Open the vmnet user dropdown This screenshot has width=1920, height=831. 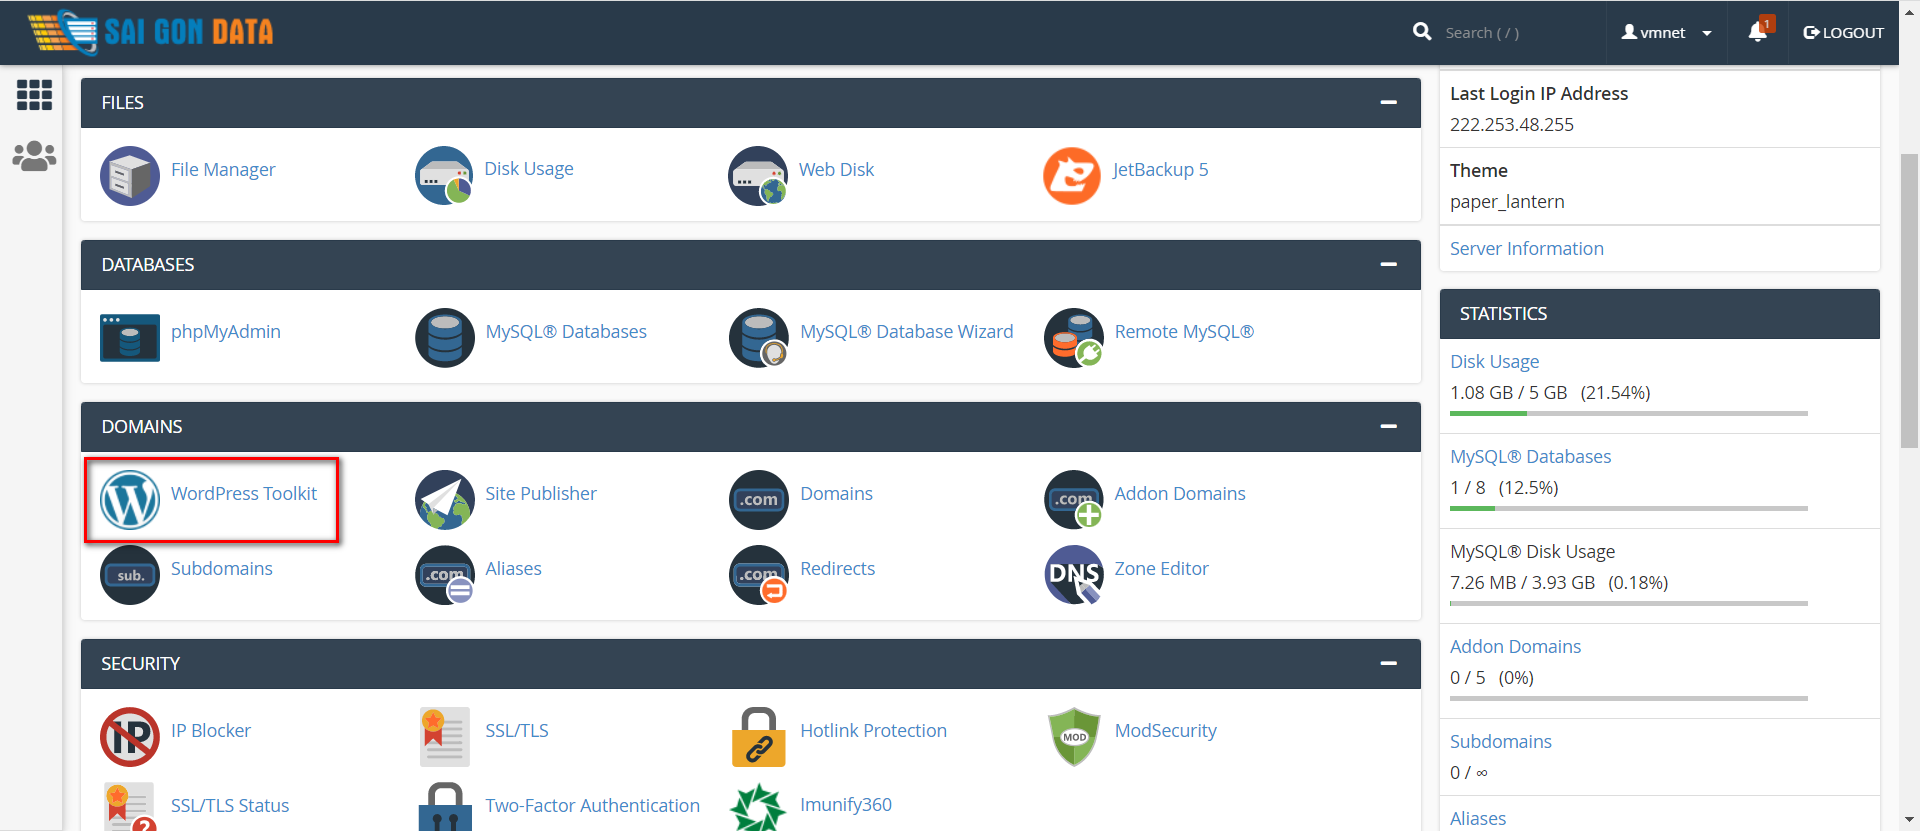coord(1666,32)
